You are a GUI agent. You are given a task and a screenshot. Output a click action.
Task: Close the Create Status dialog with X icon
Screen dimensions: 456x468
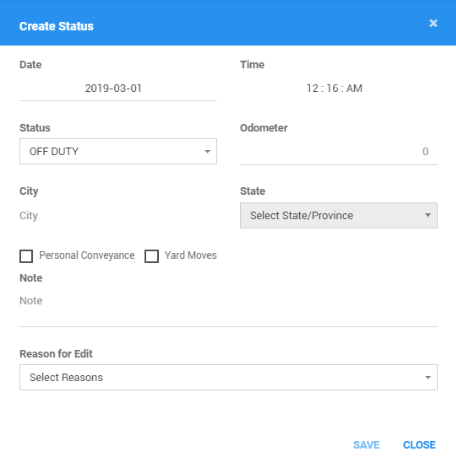point(433,23)
